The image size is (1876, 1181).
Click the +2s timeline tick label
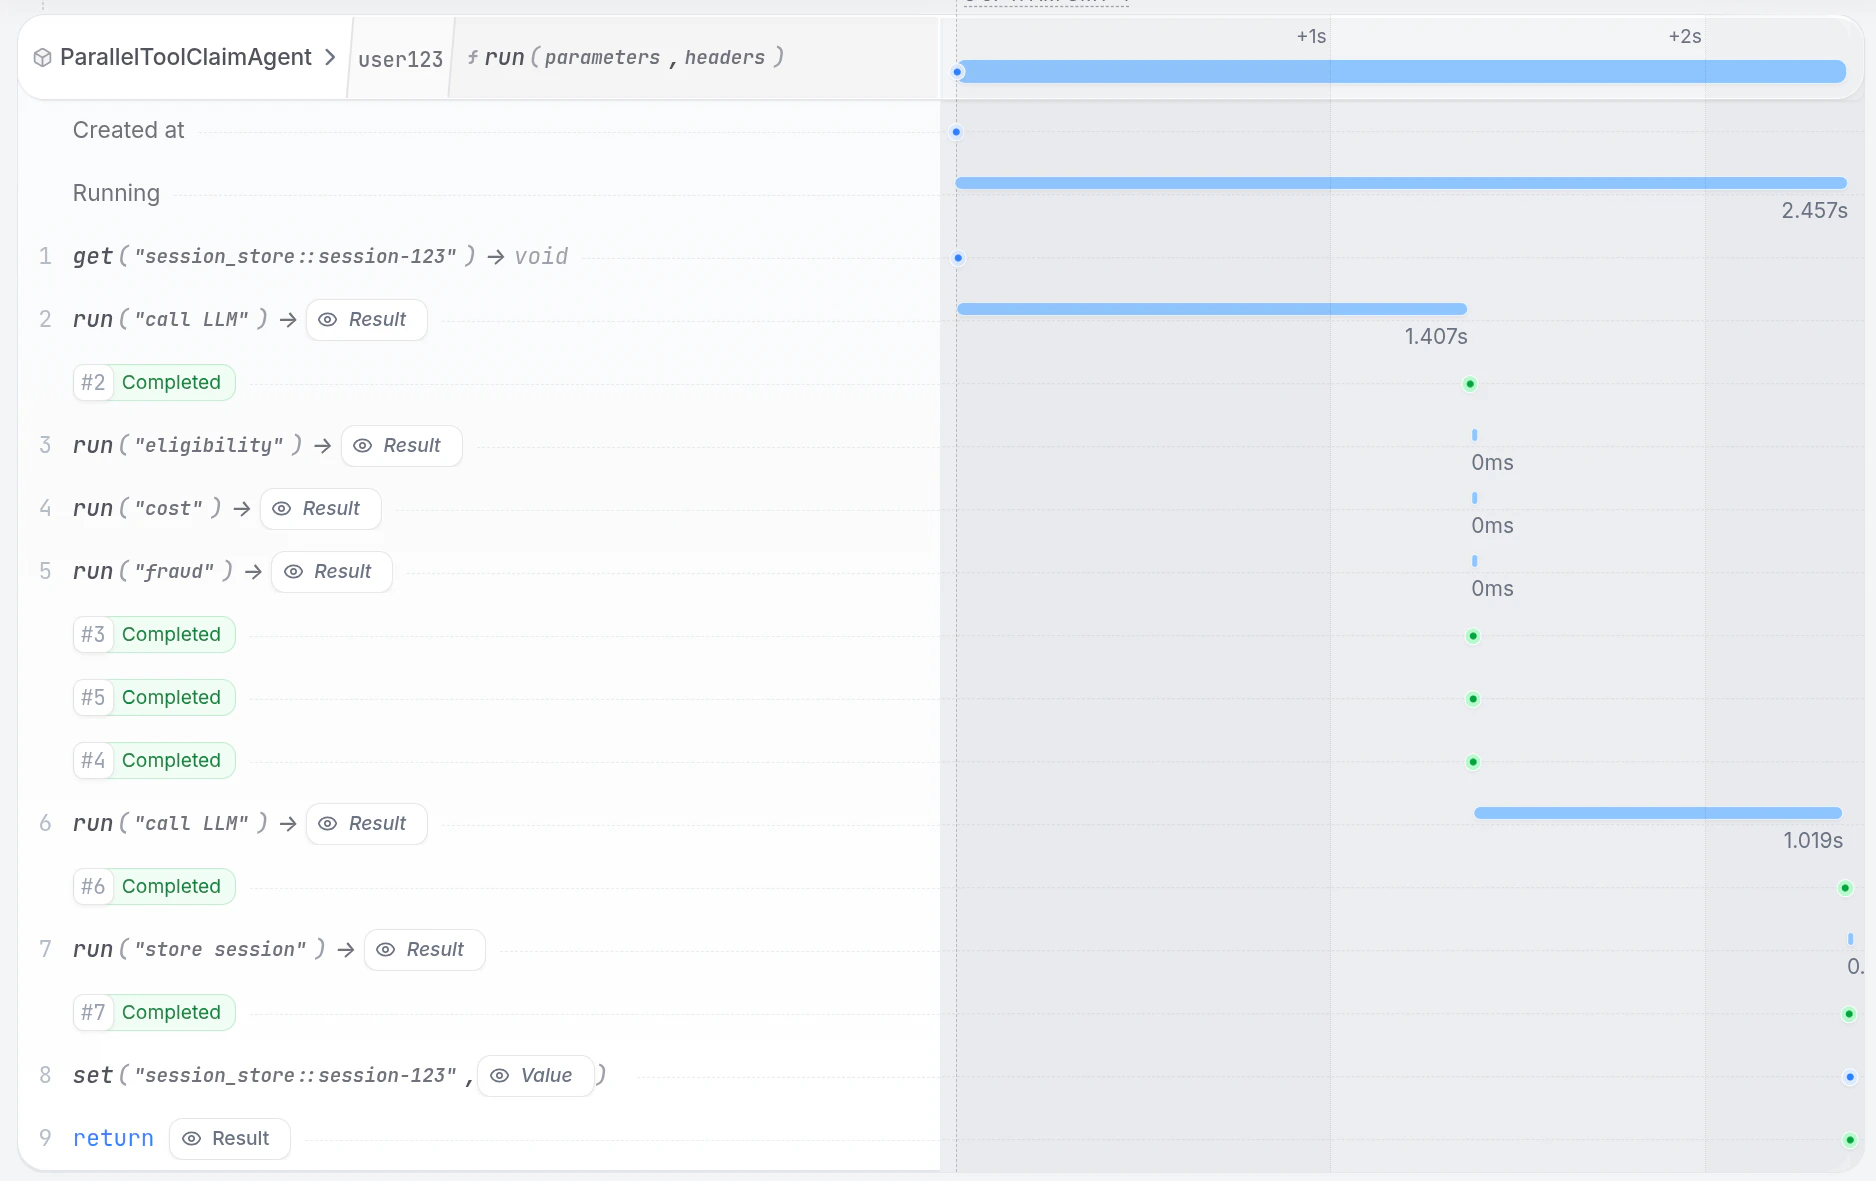[x=1685, y=37]
